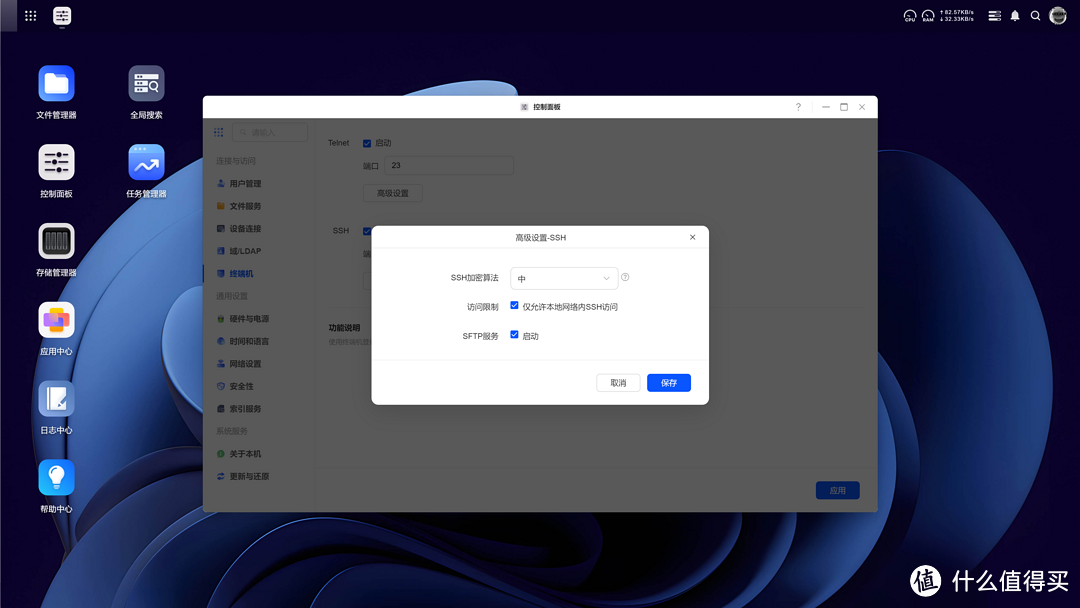Expand the SSH加密算法 dropdown

pyautogui.click(x=564, y=279)
